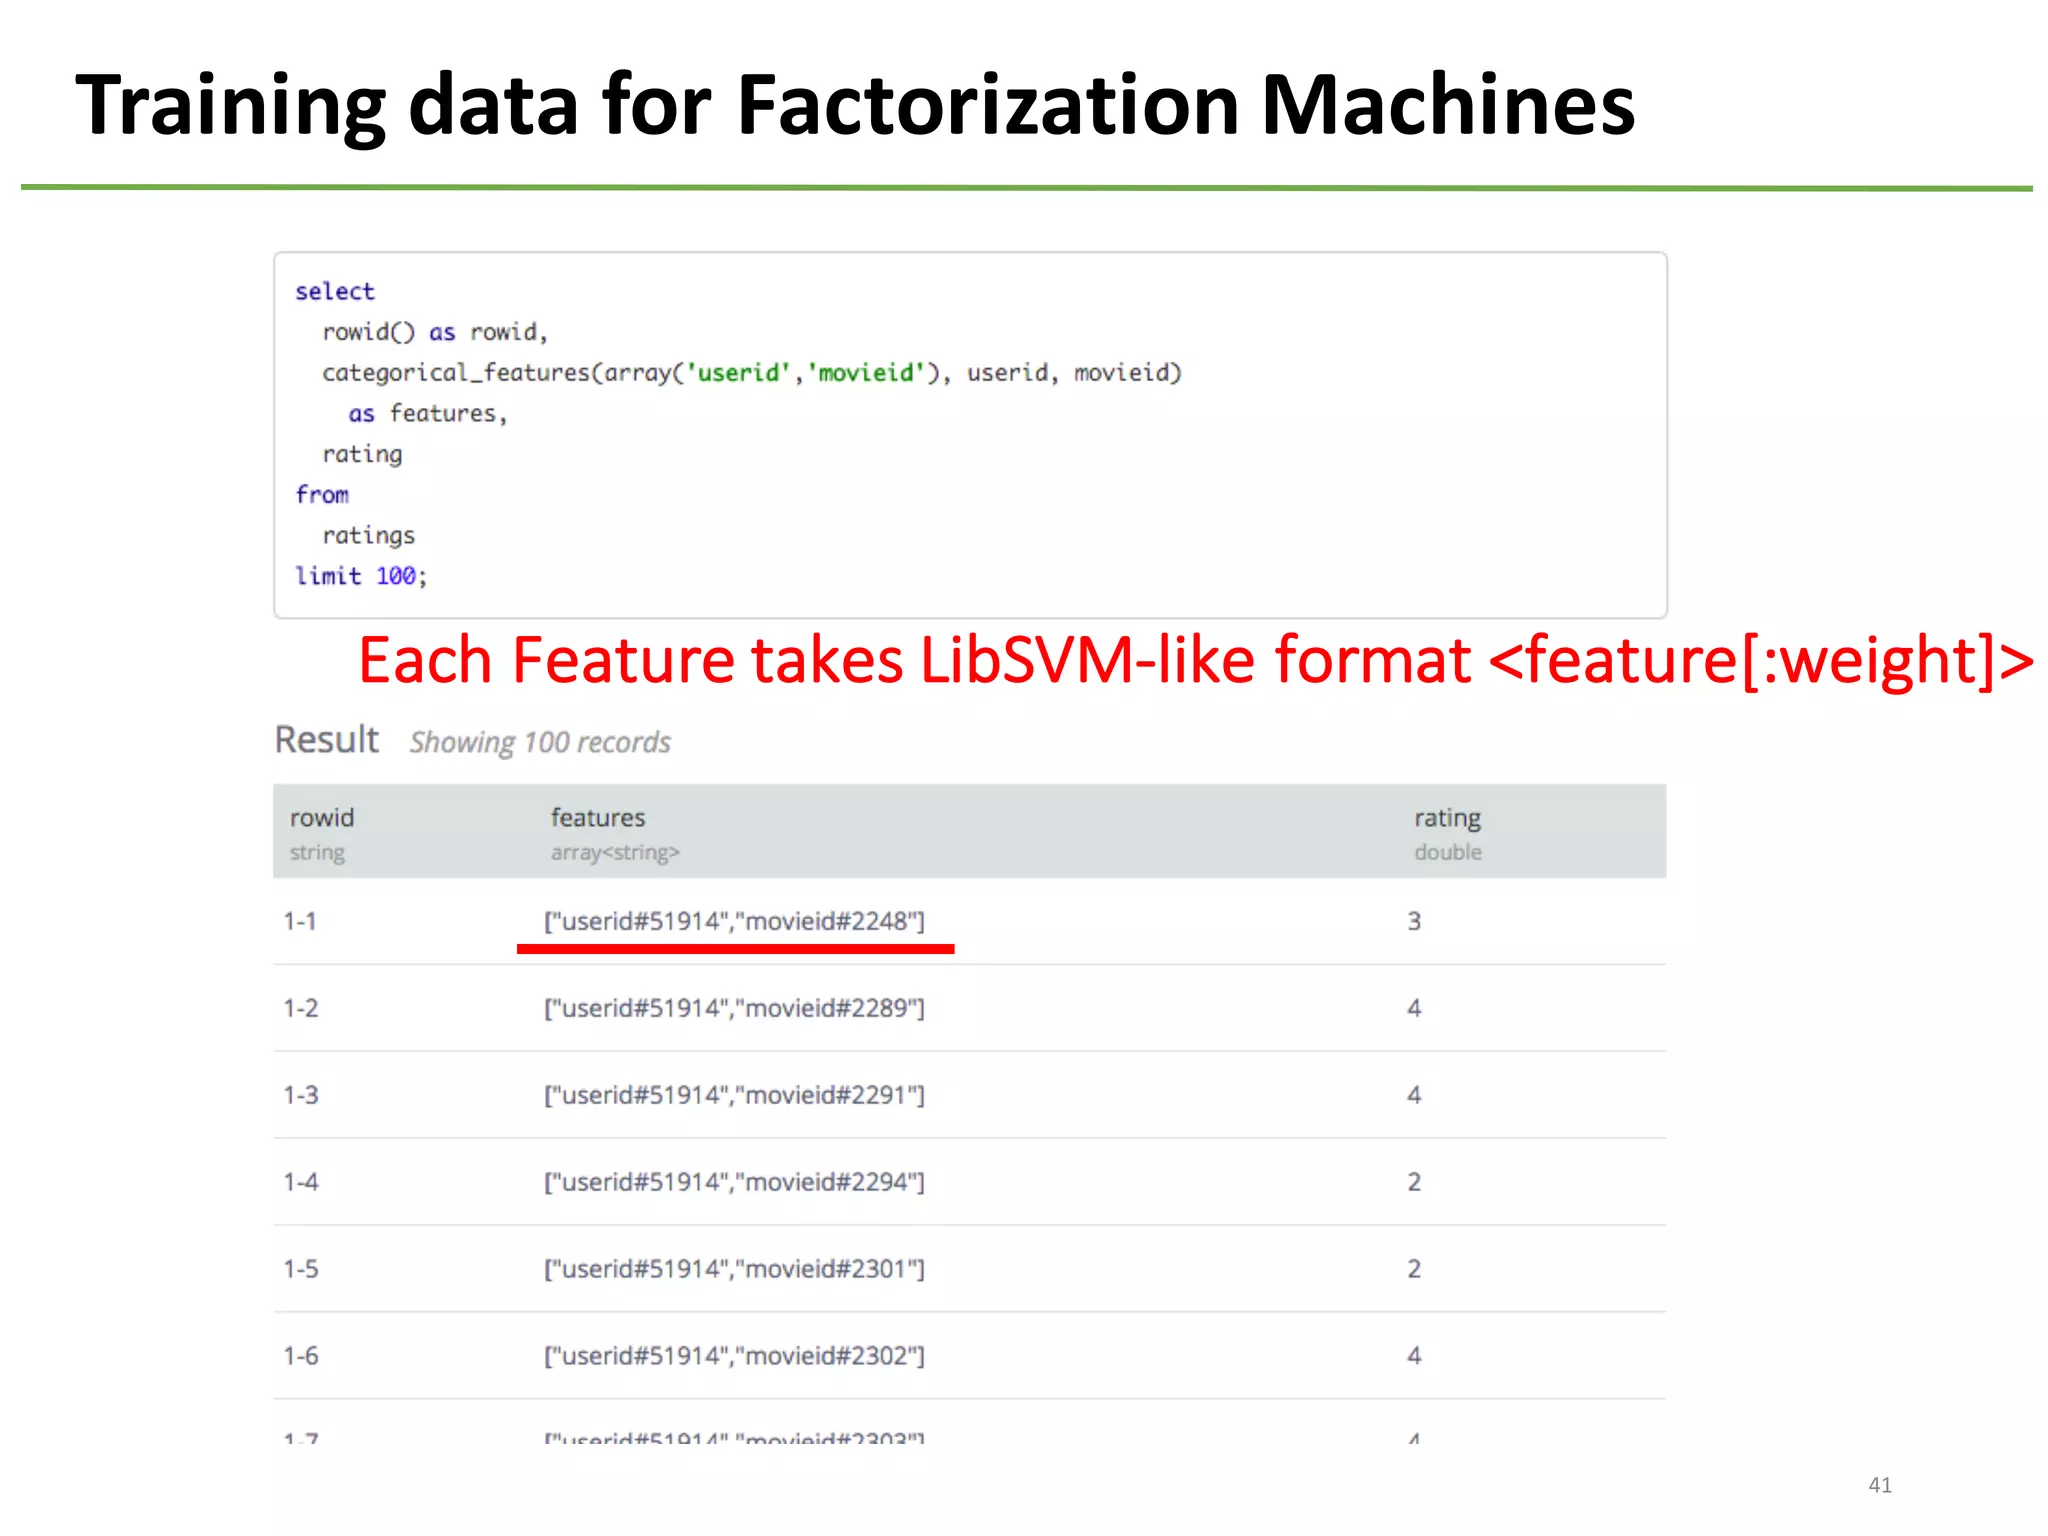Click the 'features' column header

pos(598,817)
